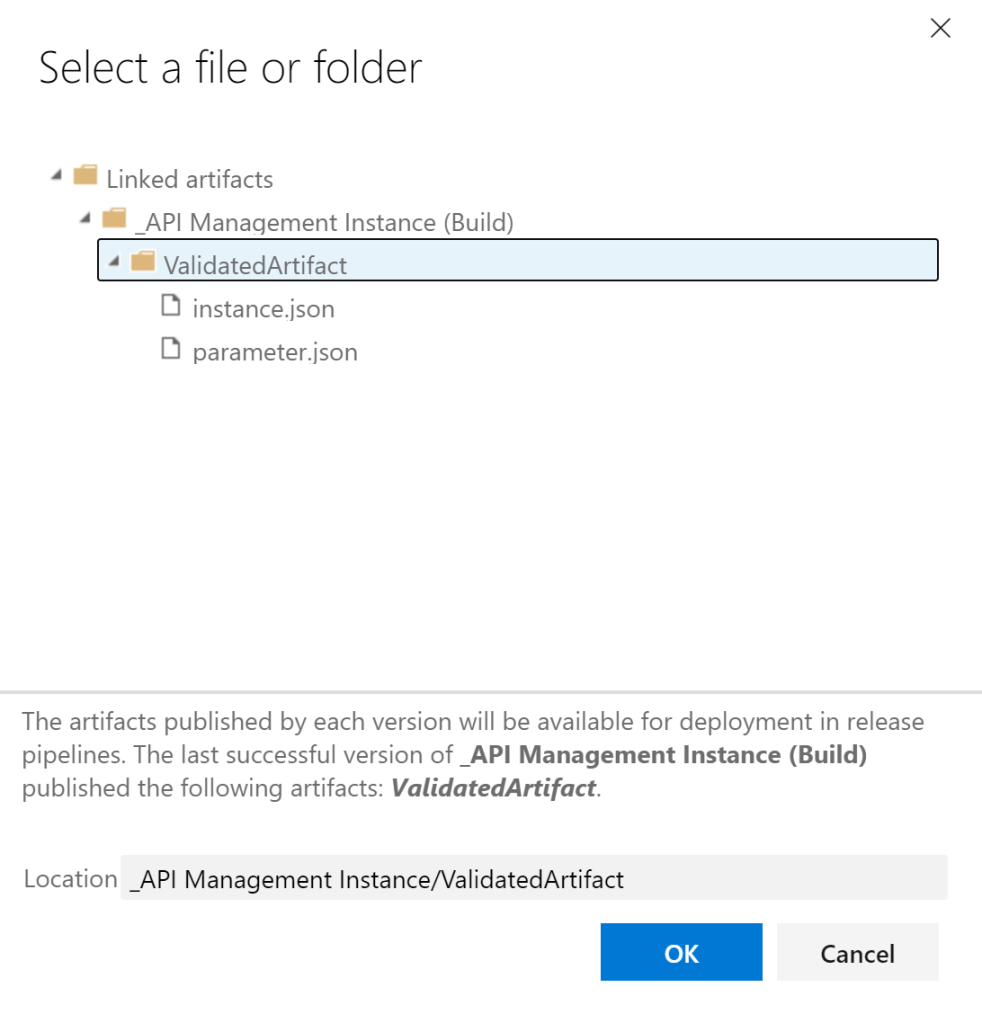Click the instance.json file icon
Screen dimensions: 982x1023
pos(172,306)
